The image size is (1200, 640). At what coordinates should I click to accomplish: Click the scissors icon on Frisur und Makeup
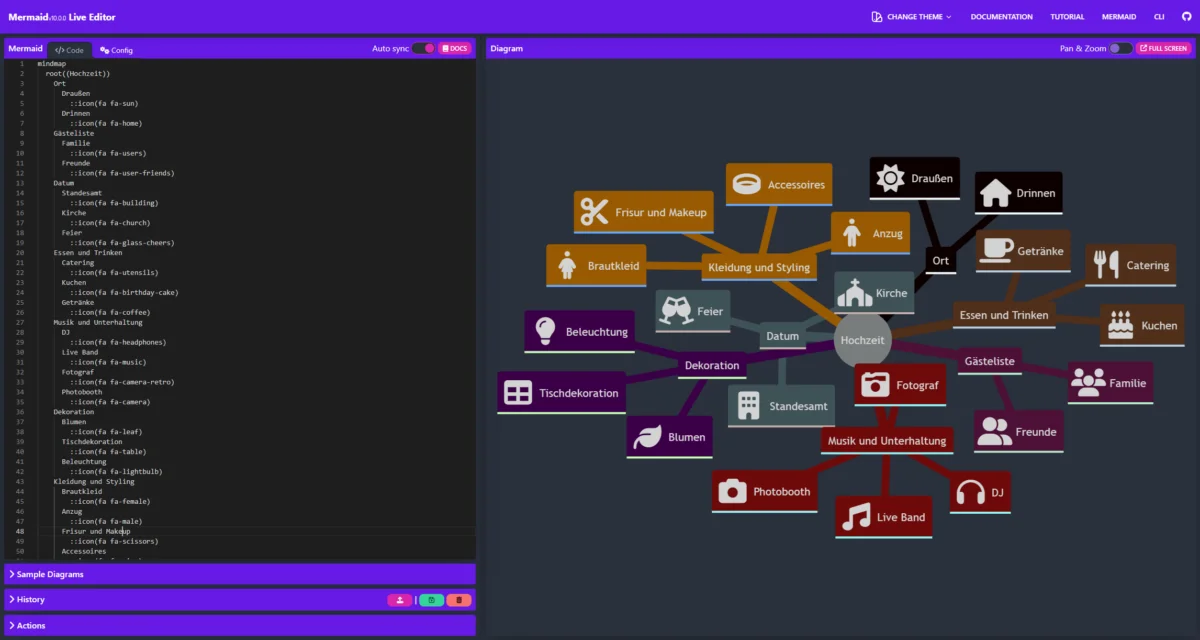pyautogui.click(x=594, y=212)
